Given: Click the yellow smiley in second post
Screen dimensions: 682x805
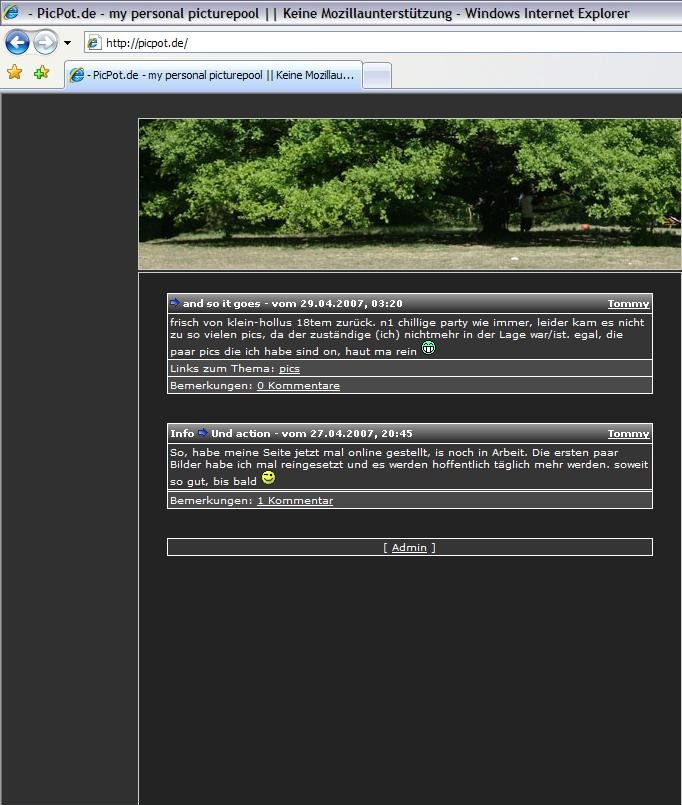Looking at the screenshot, I should point(268,479).
